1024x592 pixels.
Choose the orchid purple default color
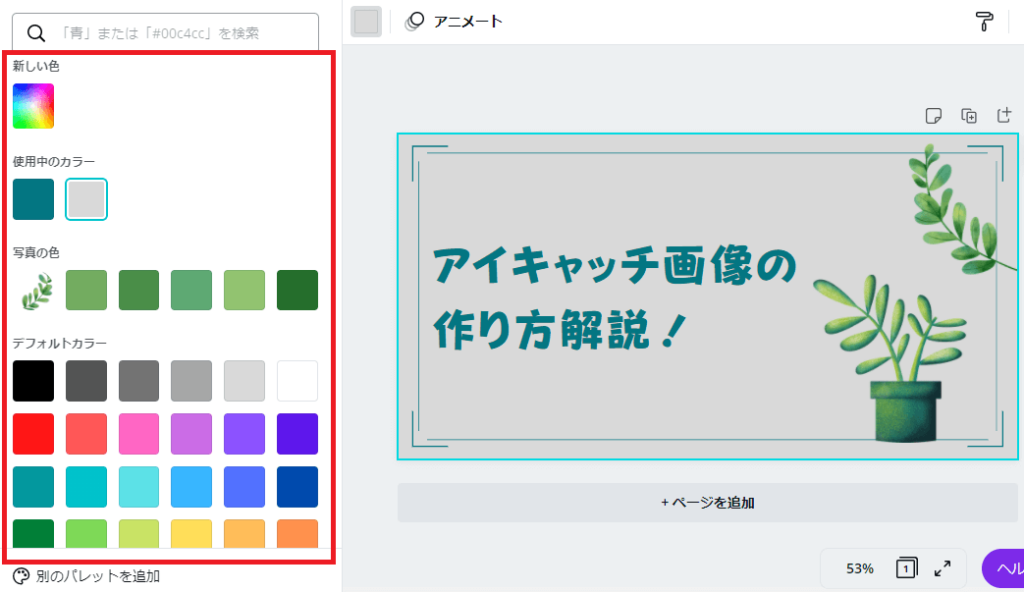click(x=191, y=434)
